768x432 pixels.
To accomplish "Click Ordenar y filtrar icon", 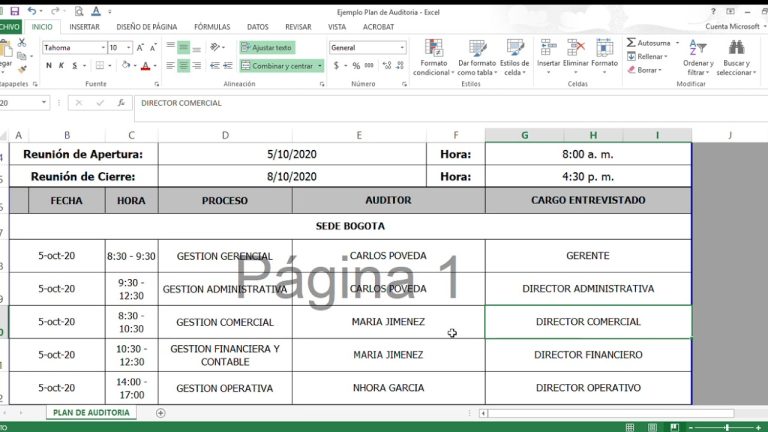I will point(697,58).
